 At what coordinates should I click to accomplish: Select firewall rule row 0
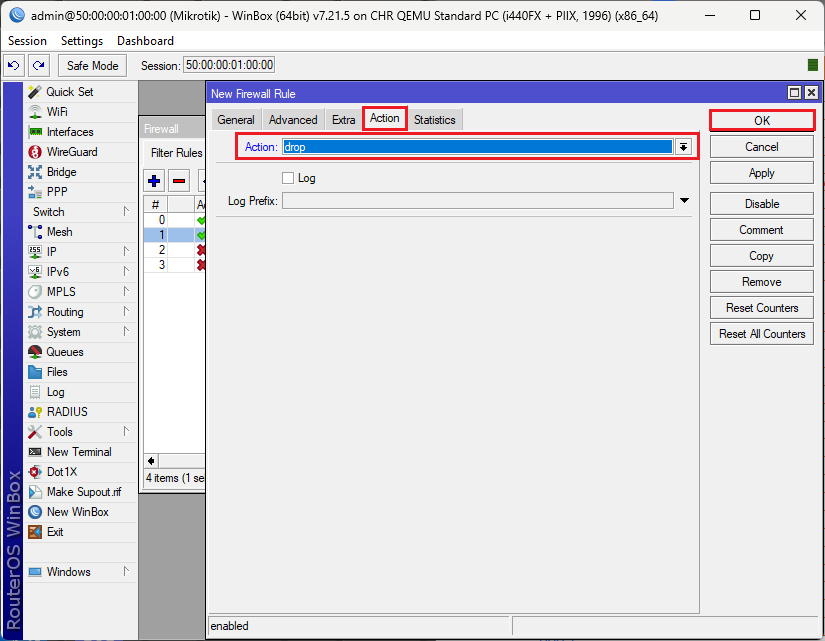[174, 219]
